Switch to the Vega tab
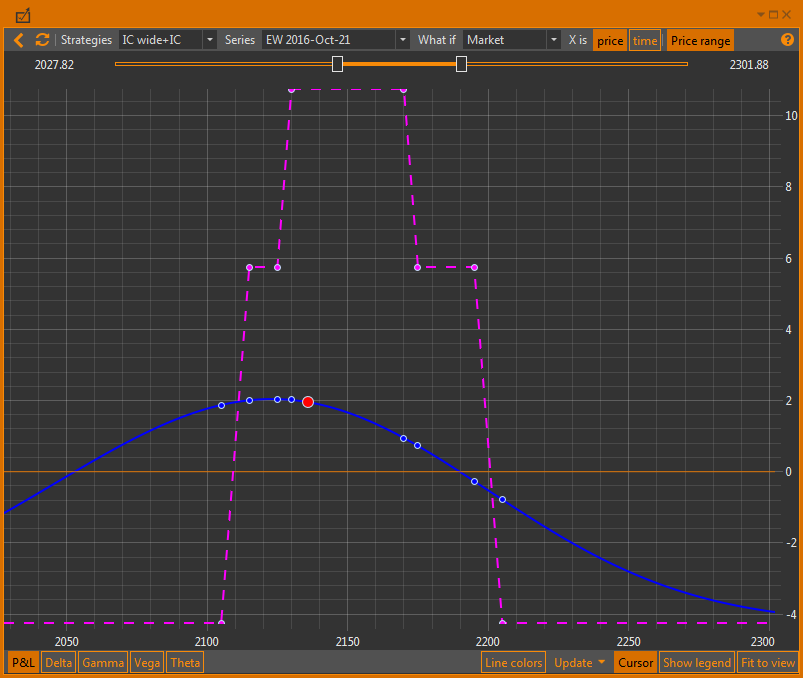The width and height of the screenshot is (803, 678). point(147,663)
